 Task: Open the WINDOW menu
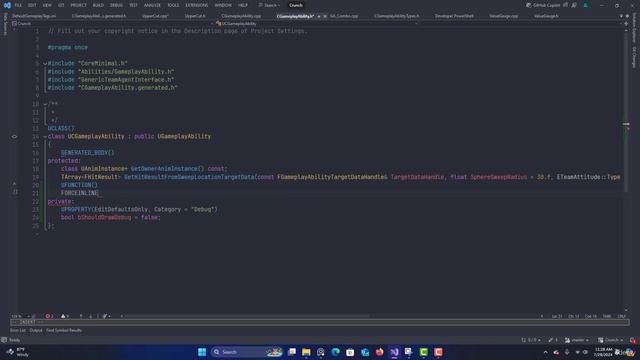tap(223, 5)
